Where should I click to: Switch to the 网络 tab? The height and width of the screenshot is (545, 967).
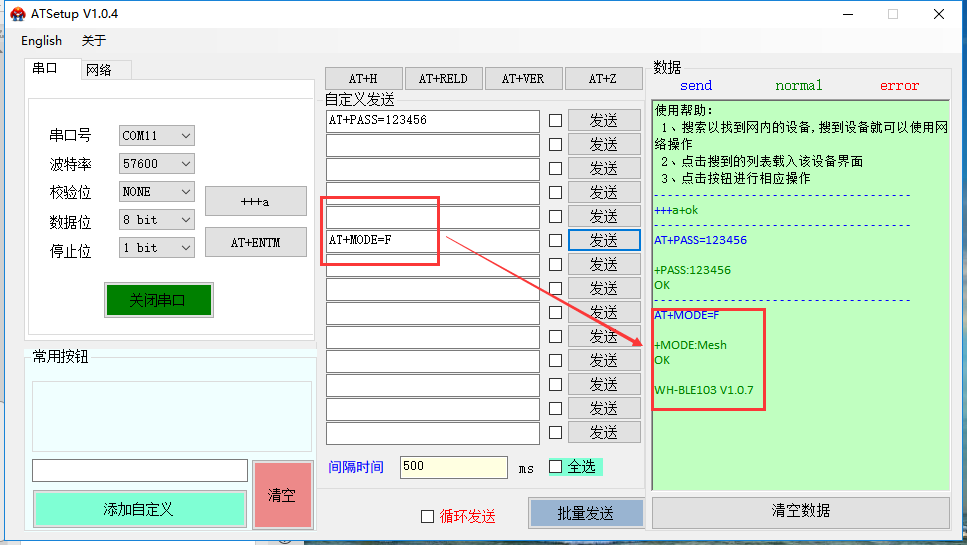[99, 70]
